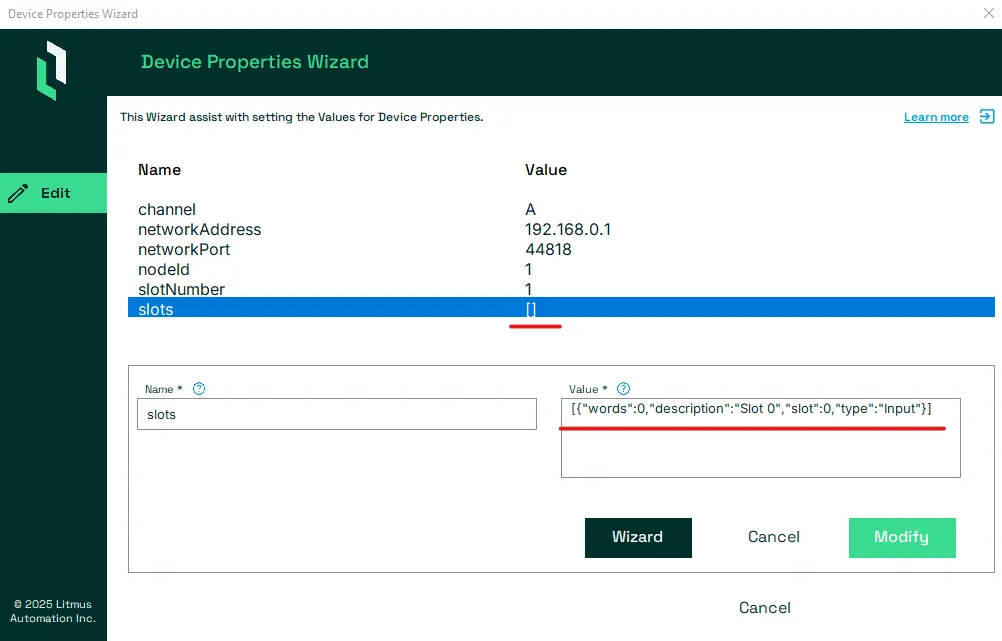Click the pencil Edit icon

(x=18, y=193)
